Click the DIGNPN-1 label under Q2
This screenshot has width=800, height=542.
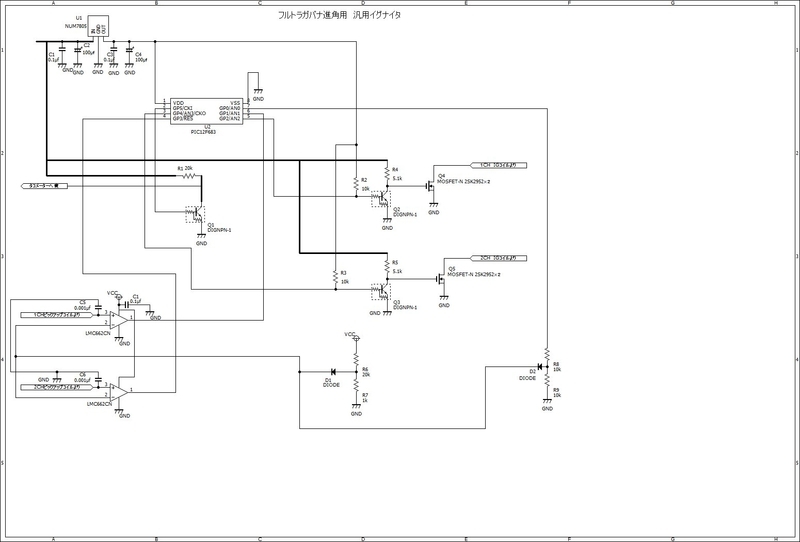click(405, 215)
